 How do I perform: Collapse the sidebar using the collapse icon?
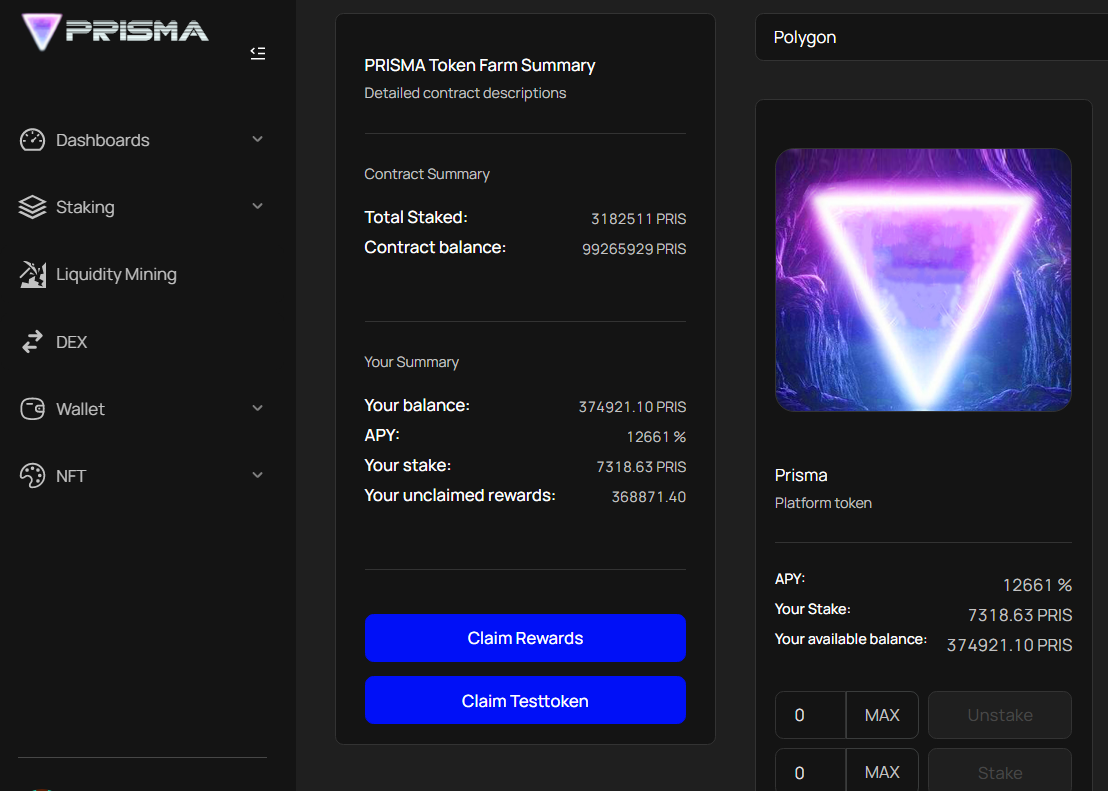tap(258, 53)
